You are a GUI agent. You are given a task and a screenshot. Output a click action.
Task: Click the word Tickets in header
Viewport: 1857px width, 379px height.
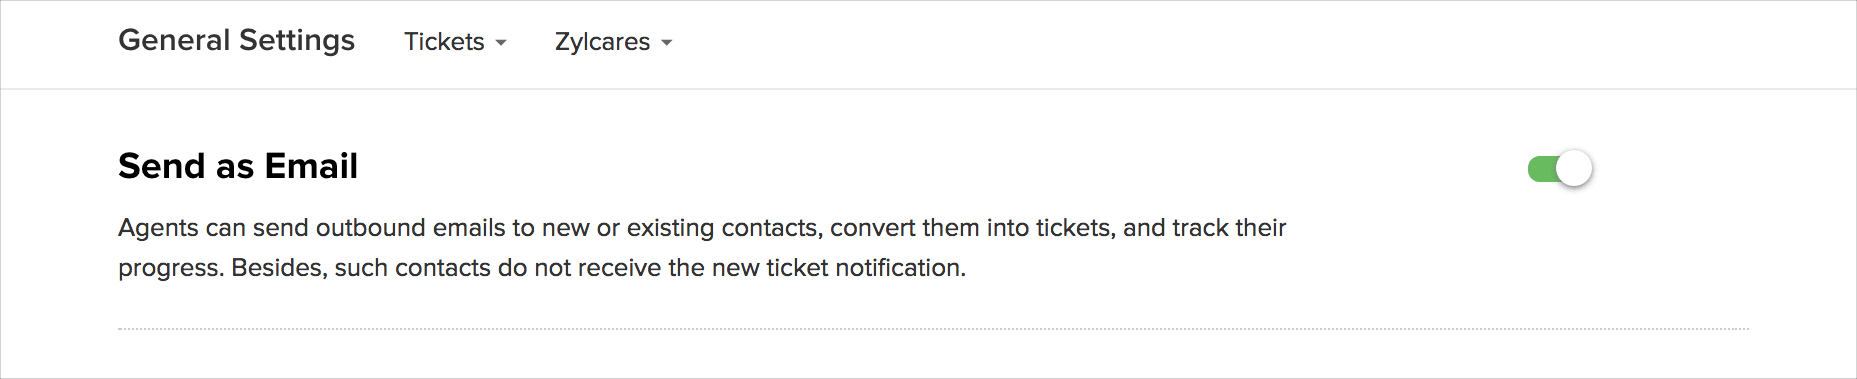click(x=444, y=42)
